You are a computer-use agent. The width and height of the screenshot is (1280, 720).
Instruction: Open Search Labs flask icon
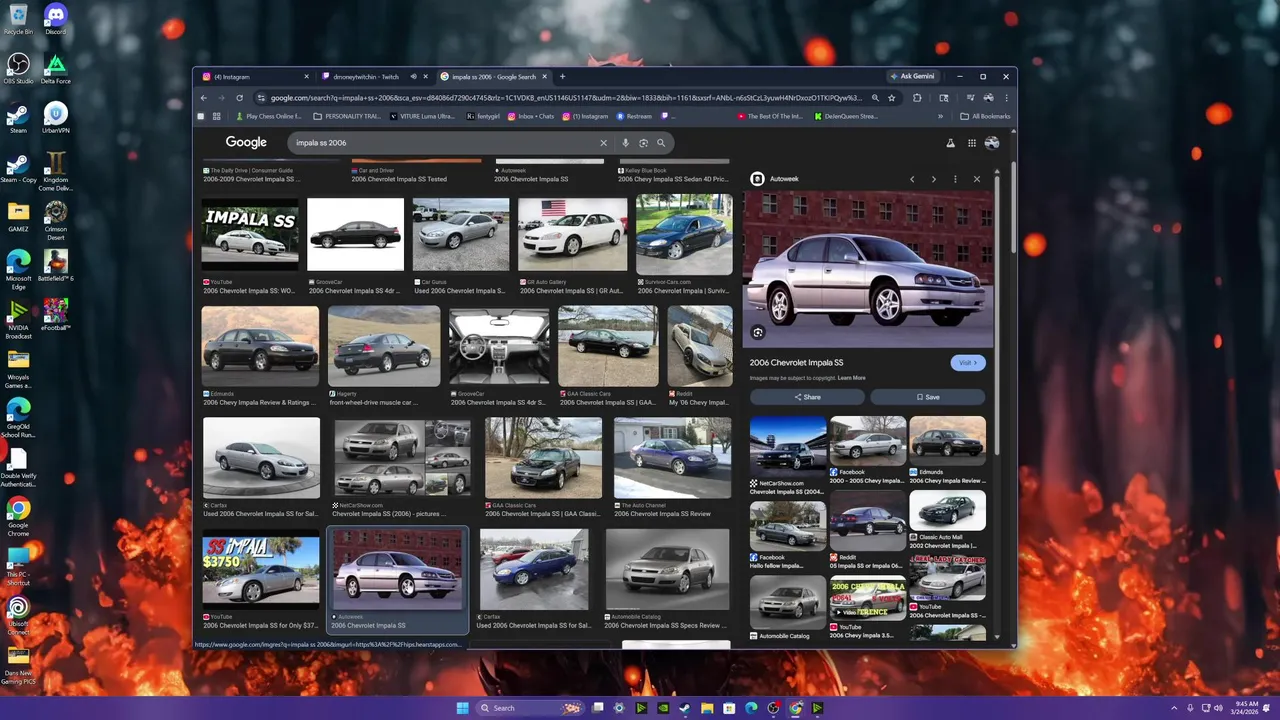point(950,143)
